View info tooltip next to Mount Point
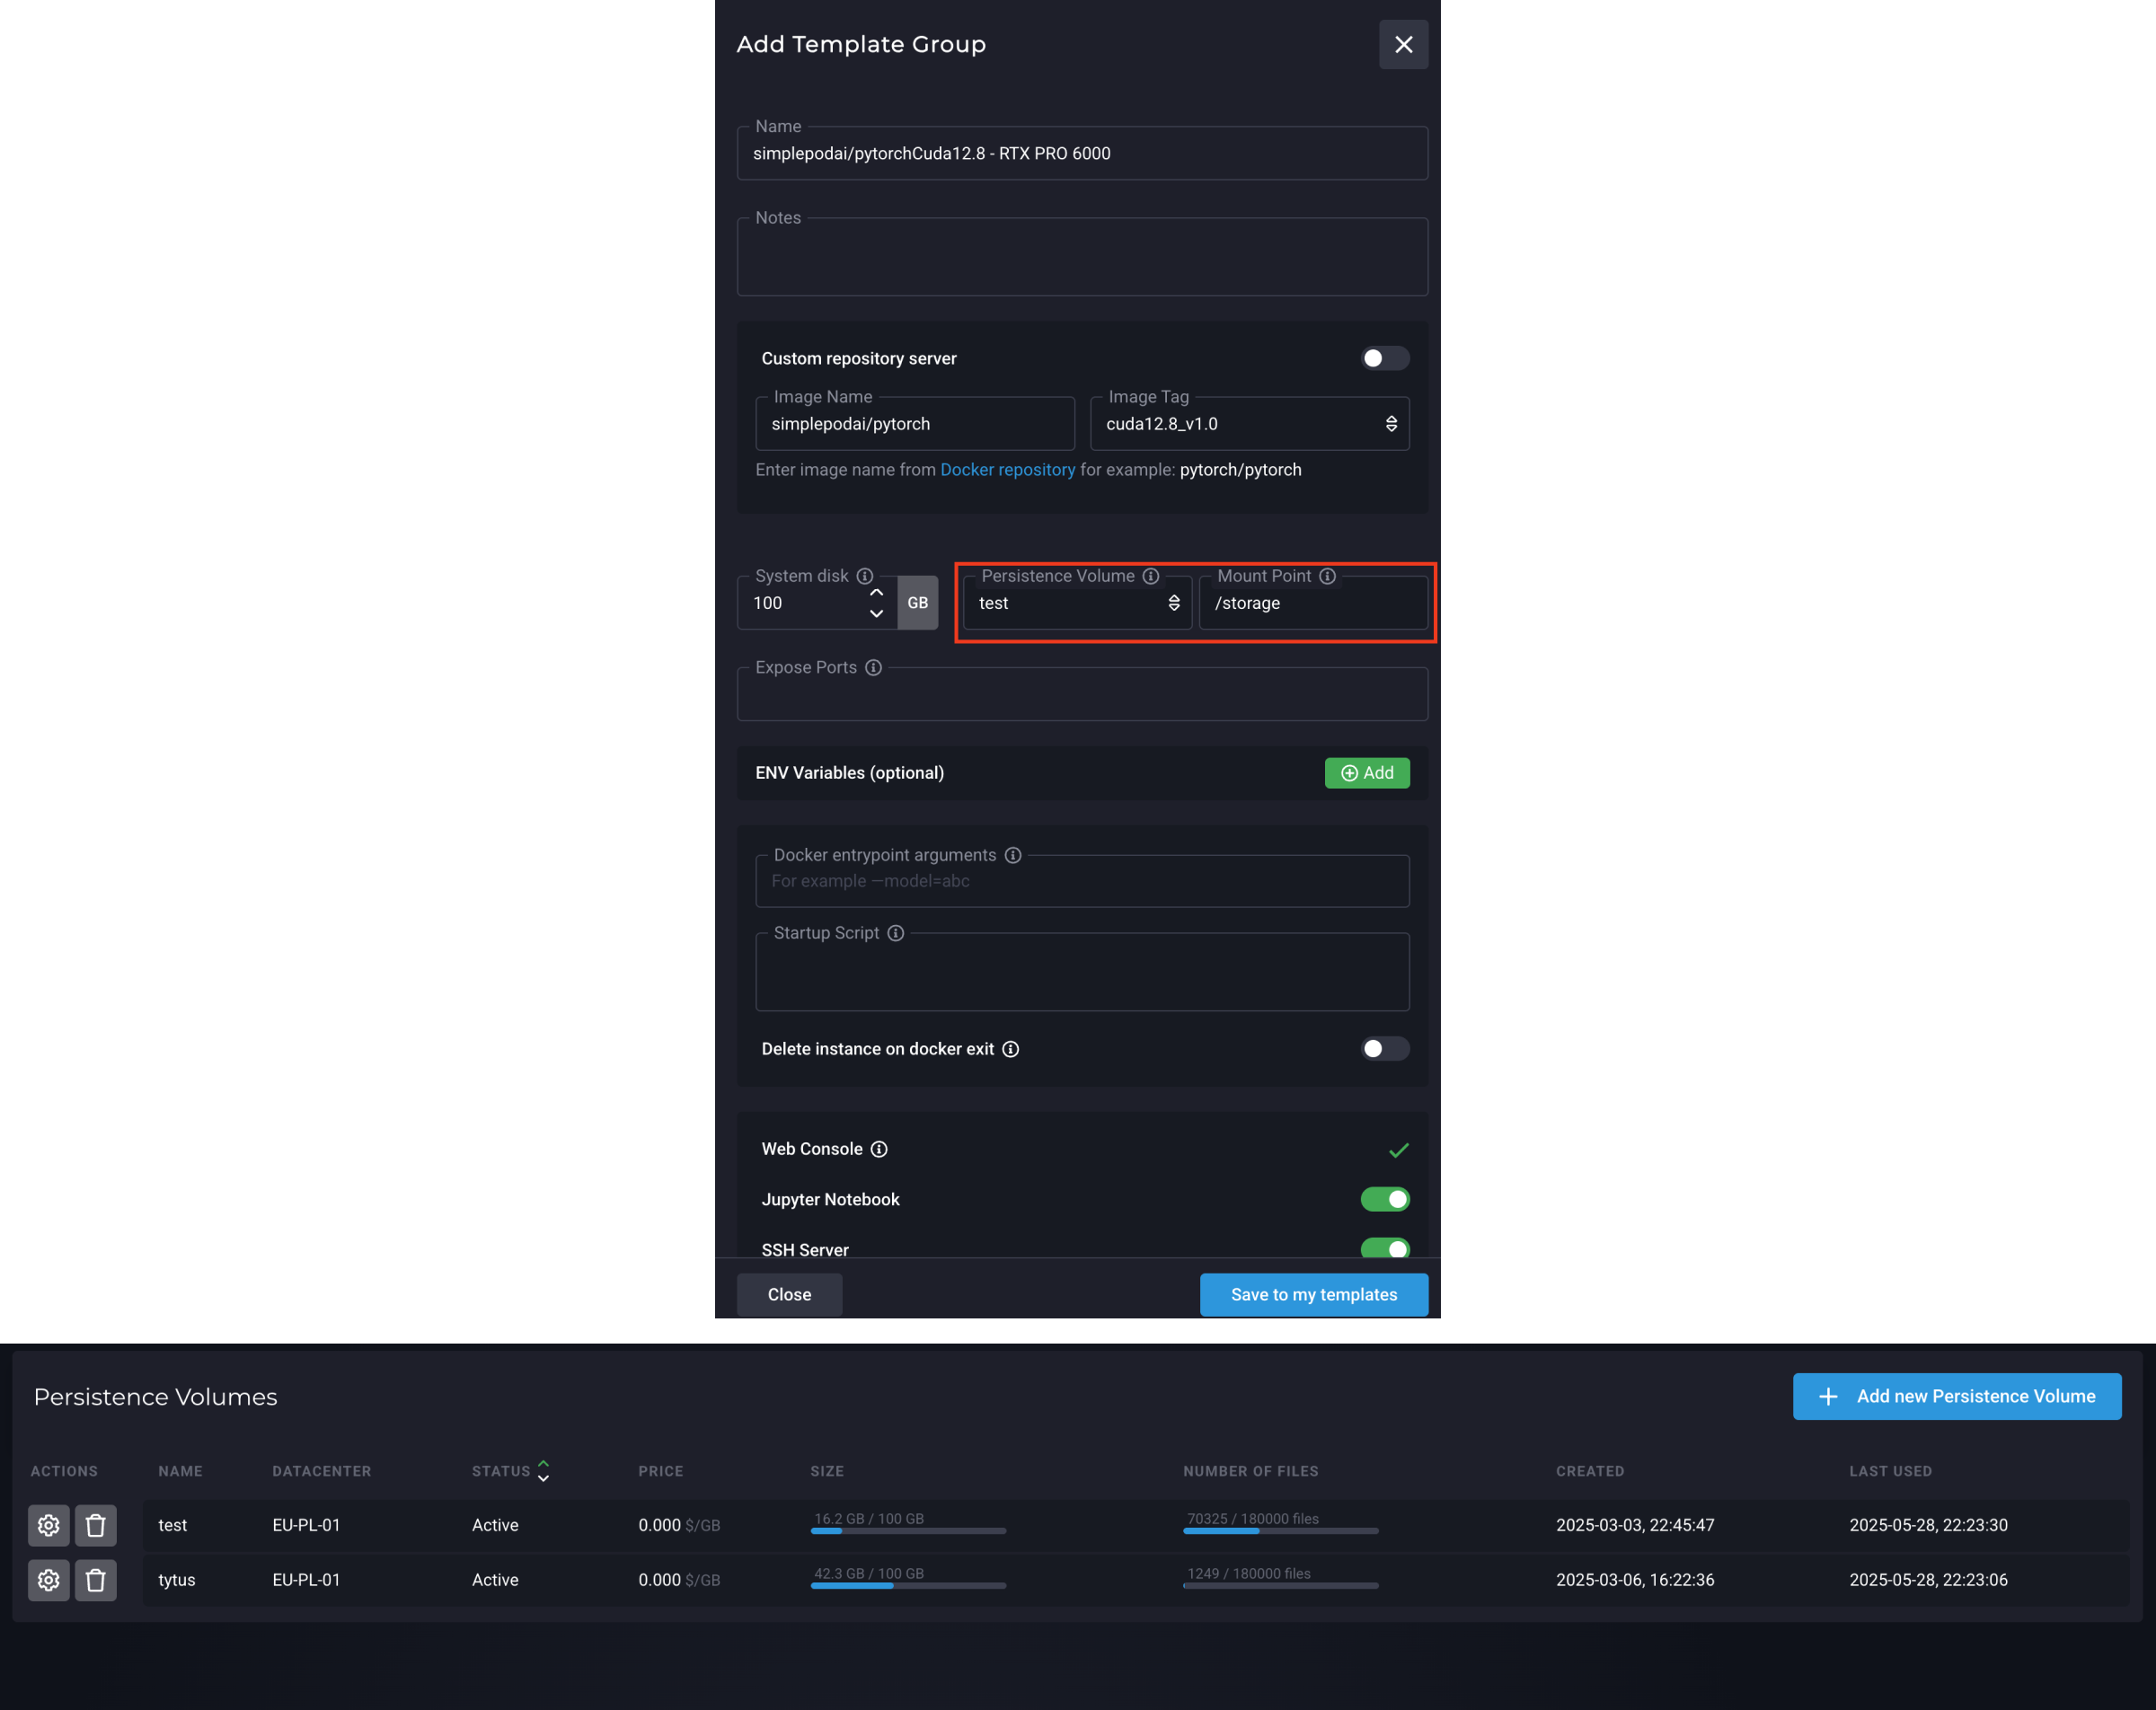The image size is (2156, 1710). click(1328, 576)
